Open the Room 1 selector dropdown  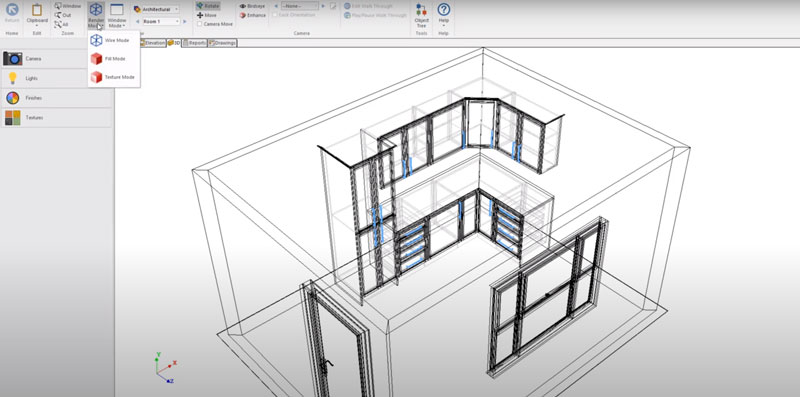click(x=161, y=21)
